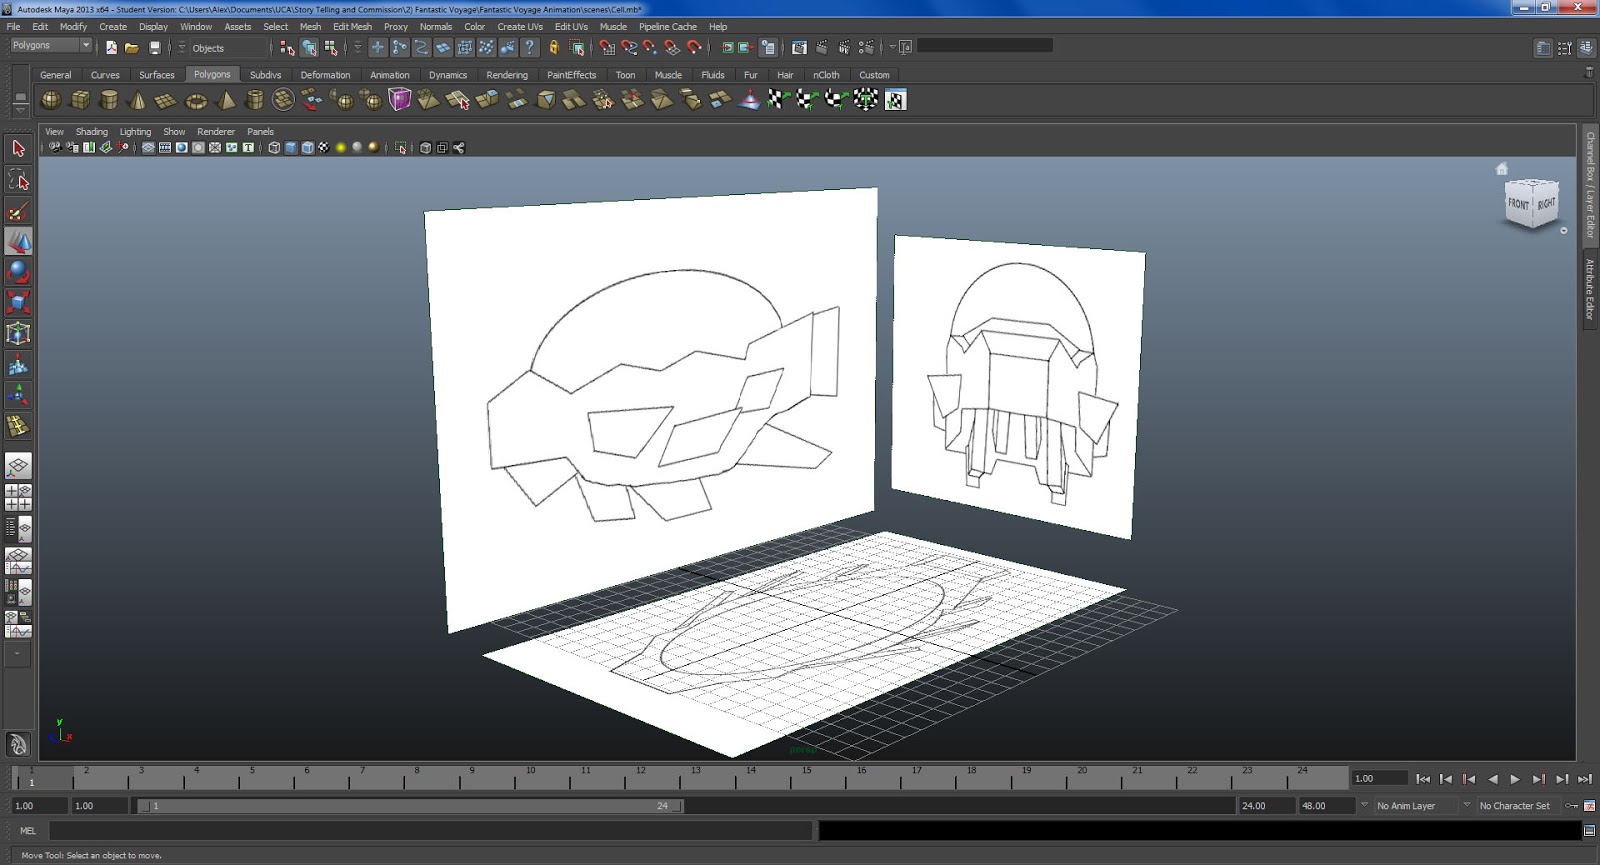Toggle wireframe shading in the viewport
The height and width of the screenshot is (865, 1600).
click(x=274, y=148)
